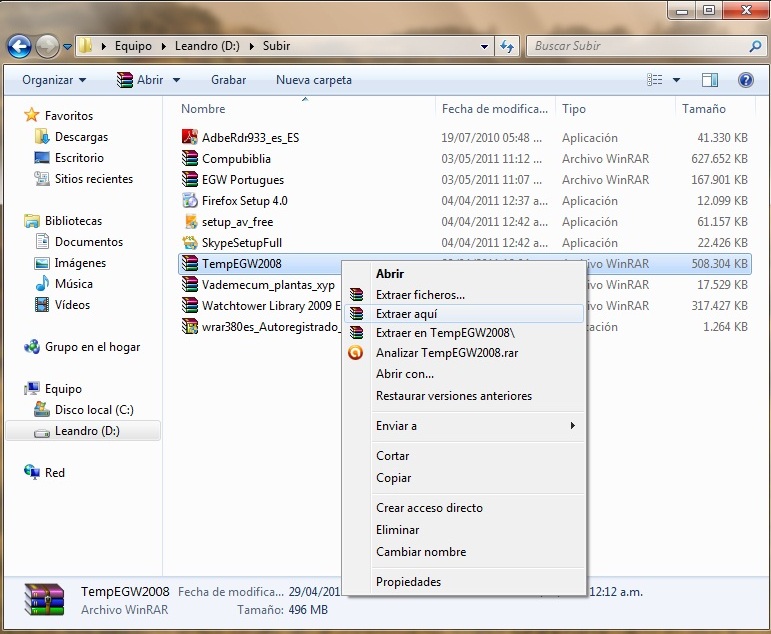Click the change view icon
771x634 pixels.
tap(654, 80)
